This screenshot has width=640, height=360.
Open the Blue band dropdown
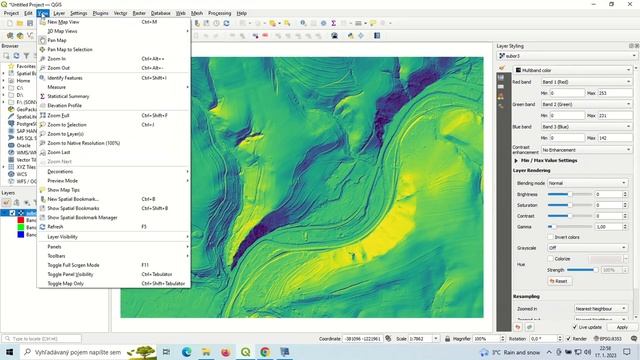(x=586, y=127)
